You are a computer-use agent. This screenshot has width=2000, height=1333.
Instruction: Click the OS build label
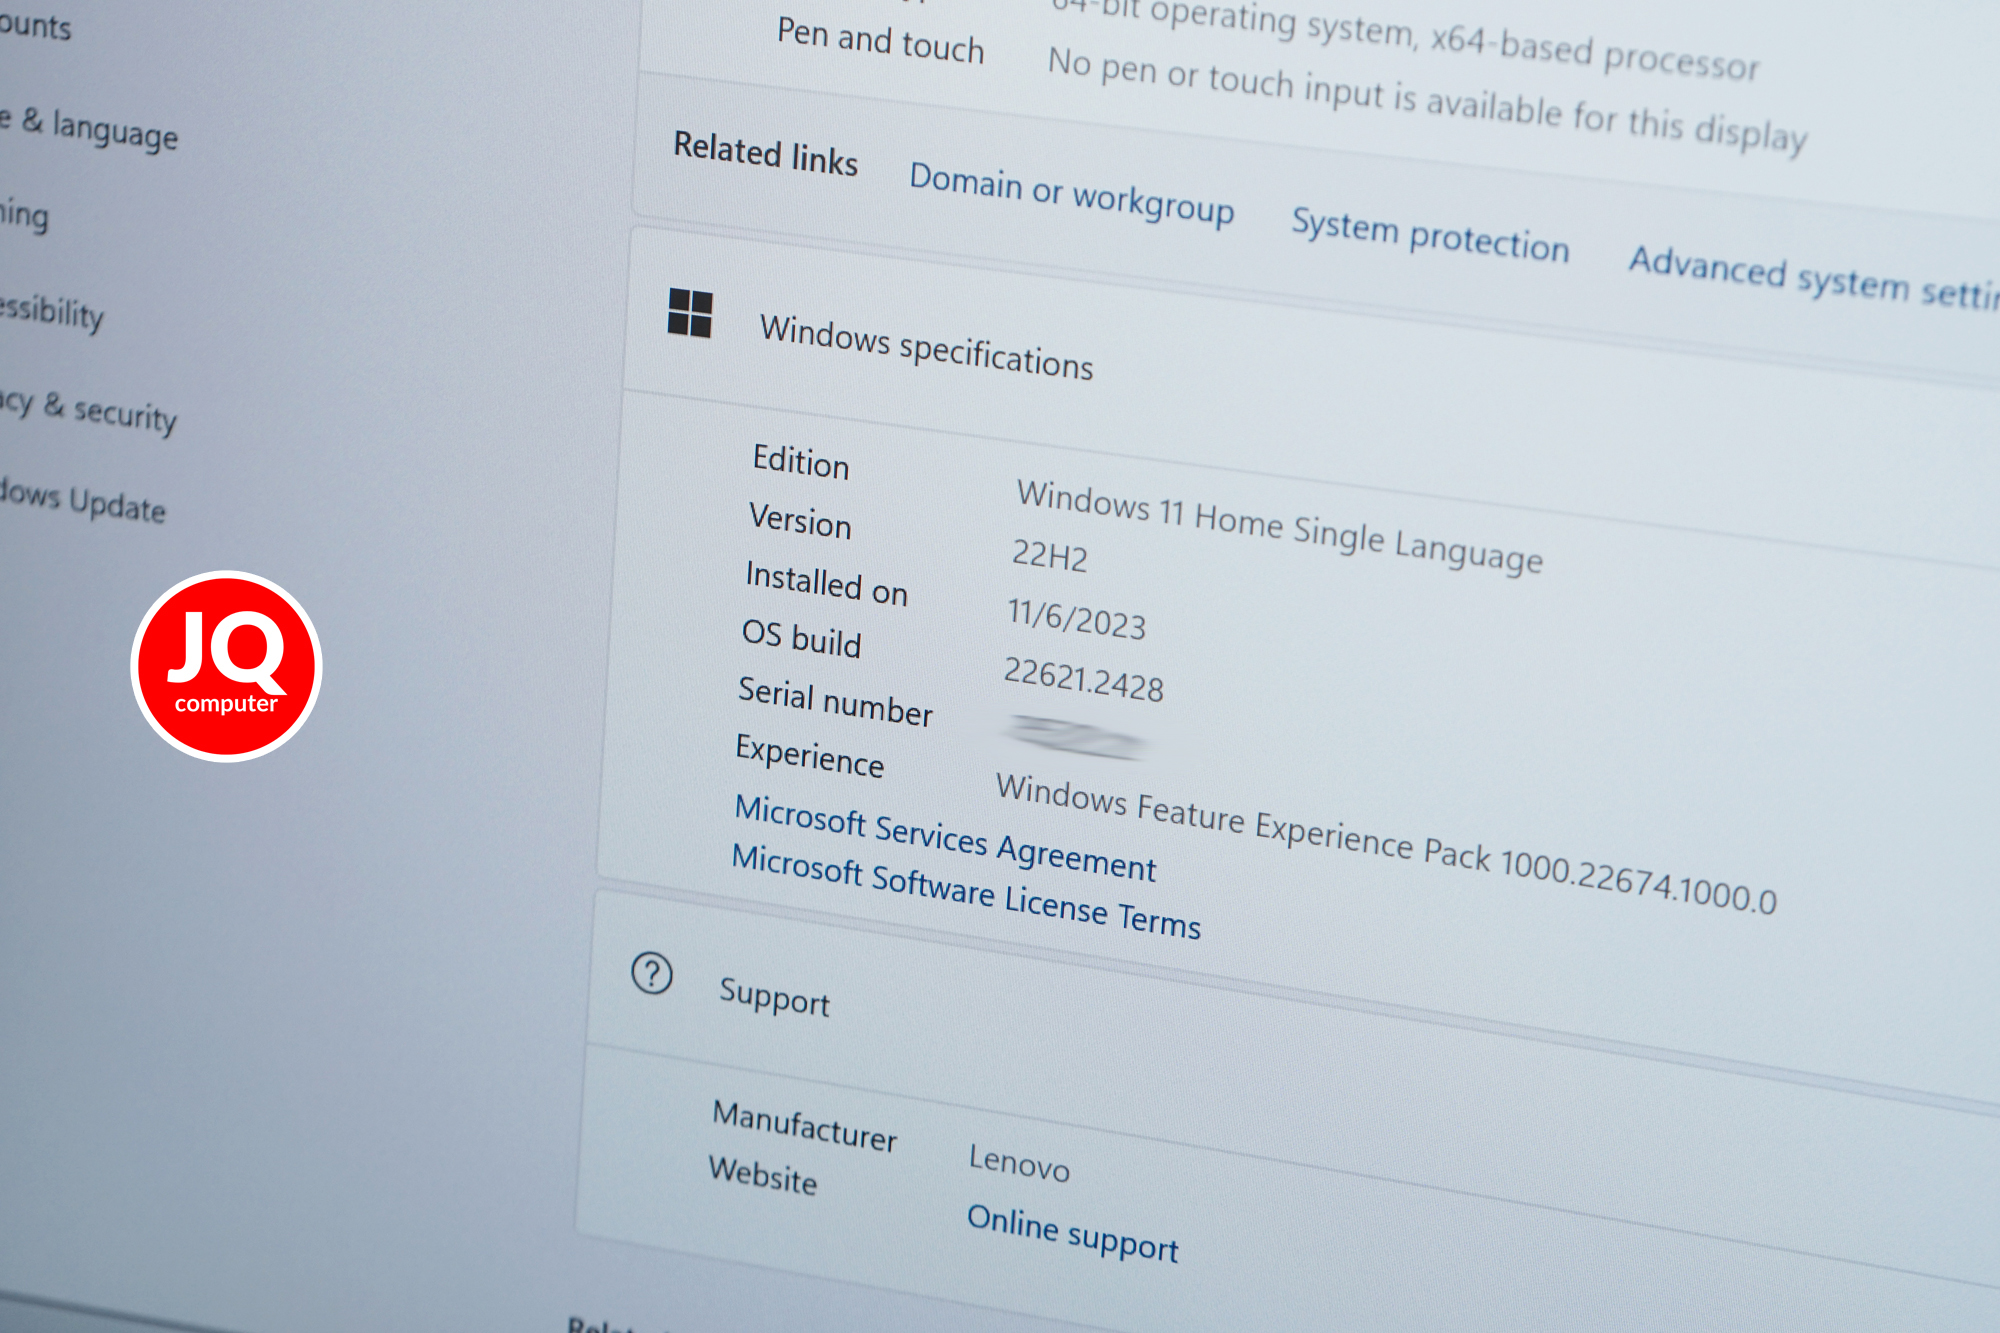point(801,638)
